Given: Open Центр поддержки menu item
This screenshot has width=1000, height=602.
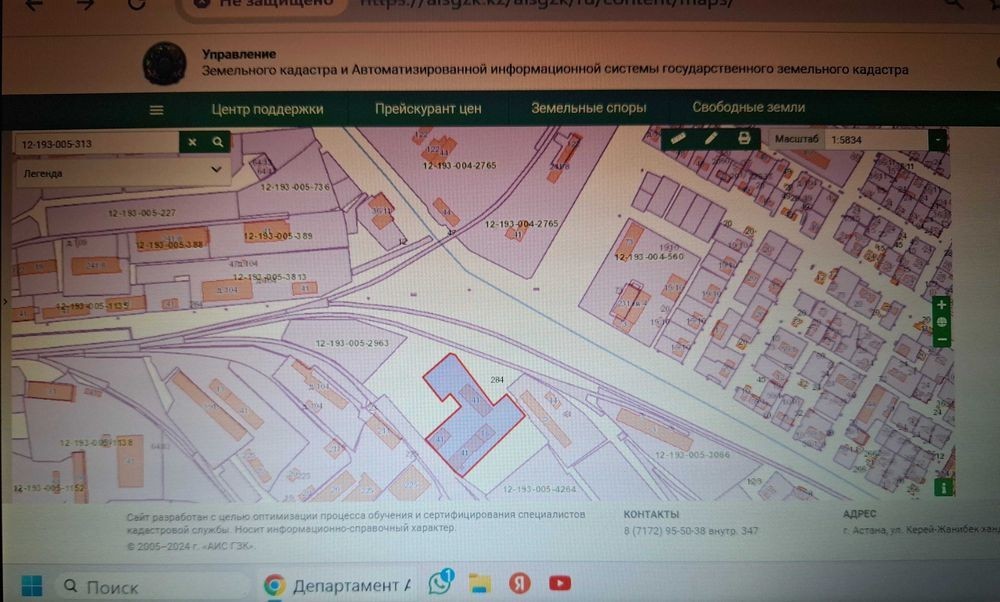Looking at the screenshot, I should click(267, 109).
